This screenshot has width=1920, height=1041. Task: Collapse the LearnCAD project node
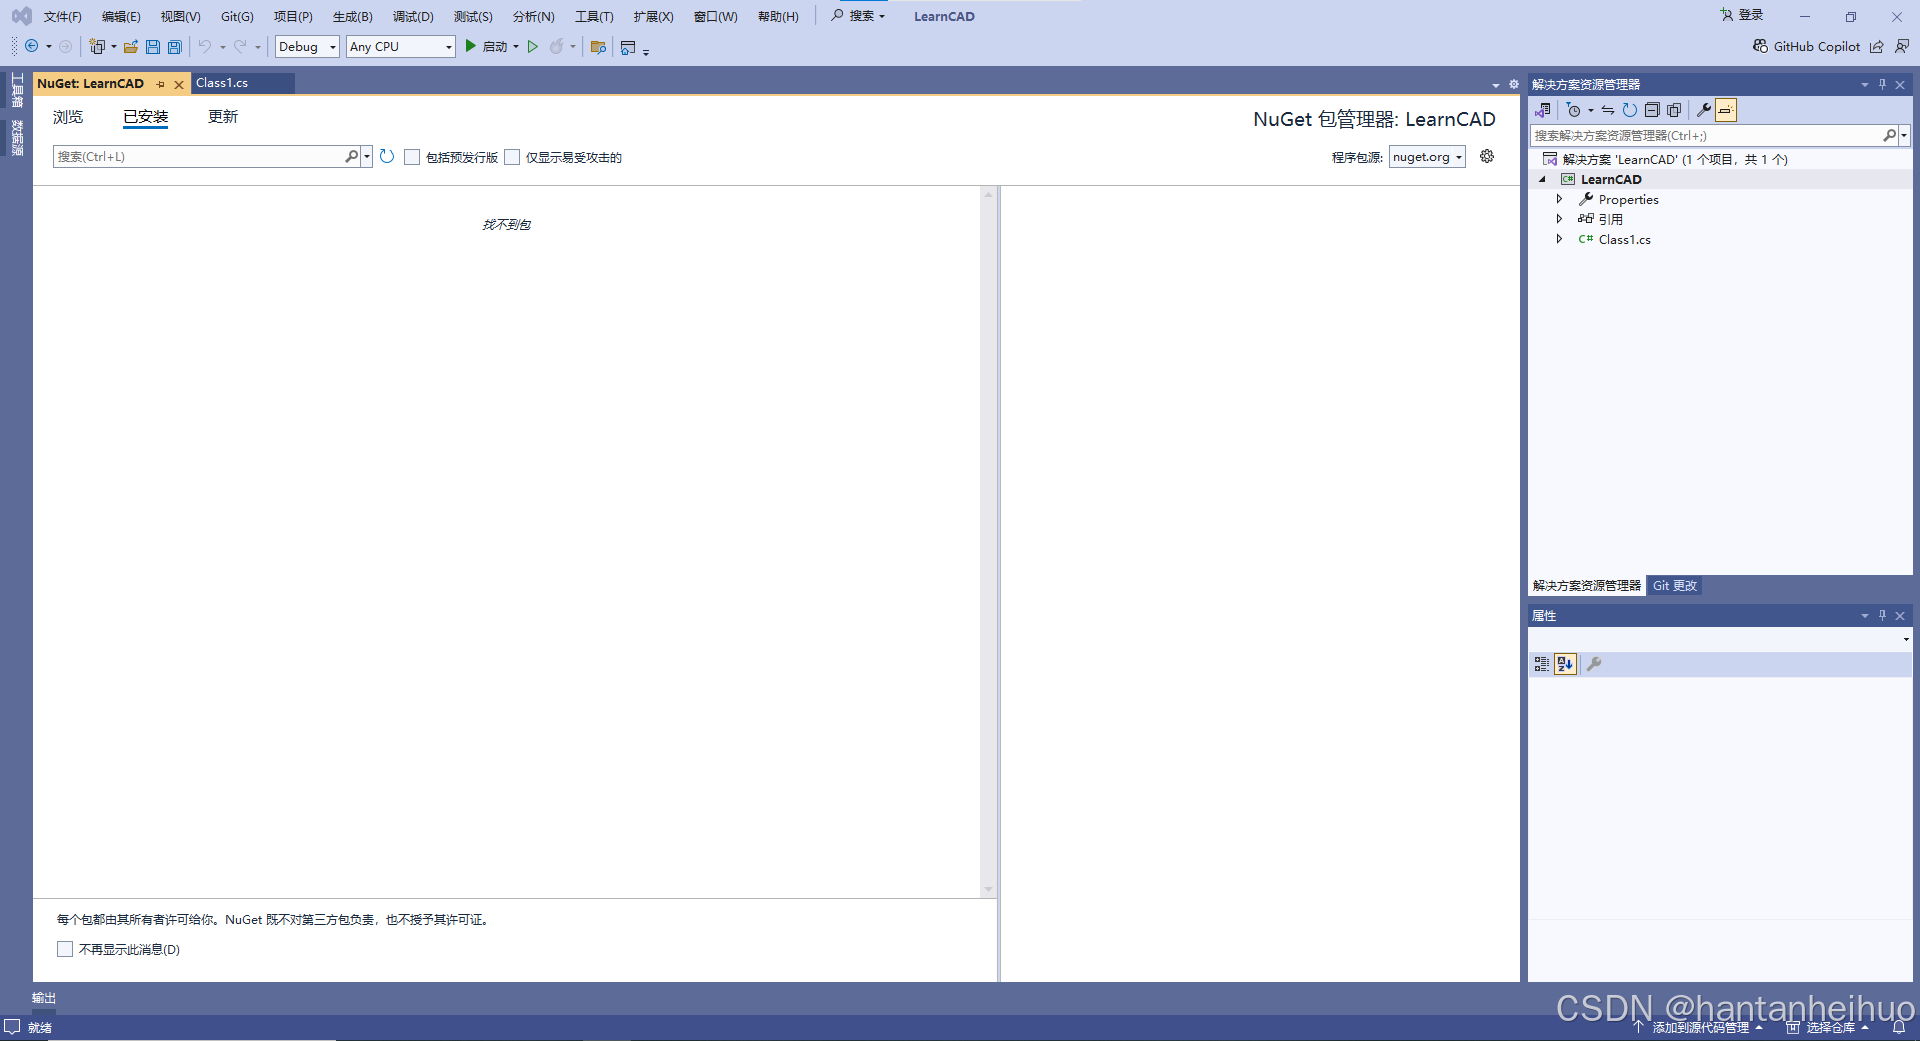point(1542,179)
